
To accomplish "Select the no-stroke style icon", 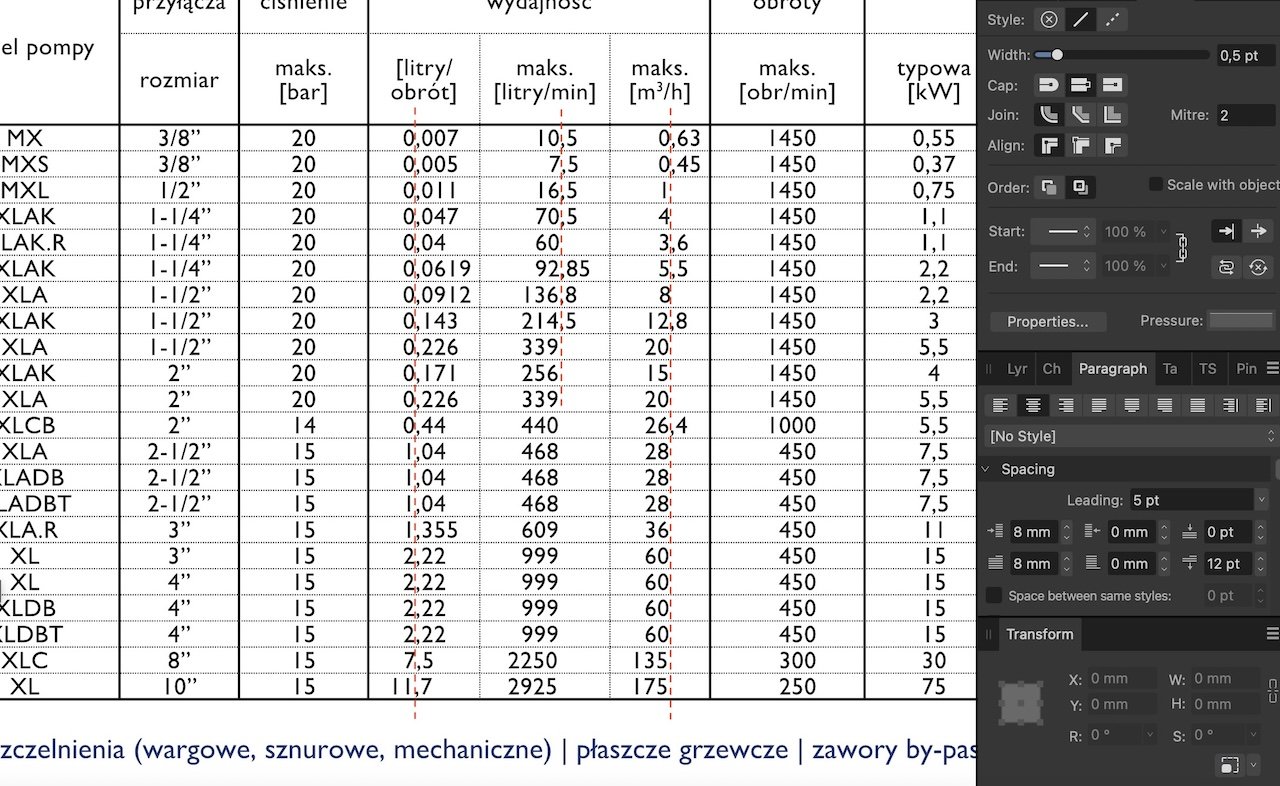I will pyautogui.click(x=1048, y=19).
